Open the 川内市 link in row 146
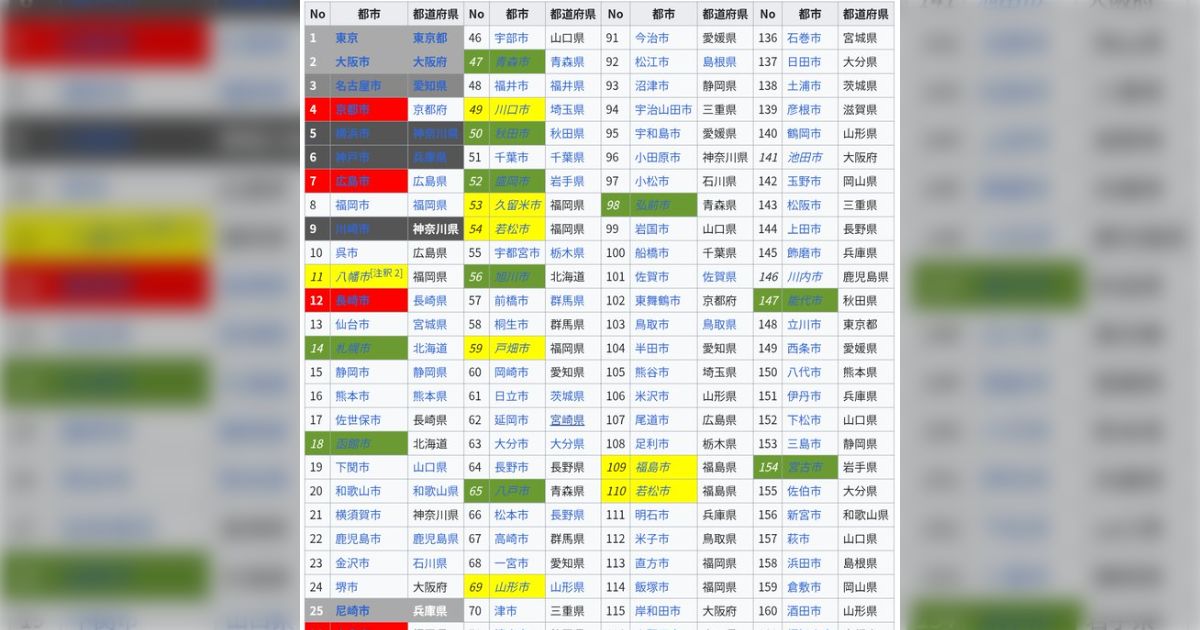 pos(804,277)
